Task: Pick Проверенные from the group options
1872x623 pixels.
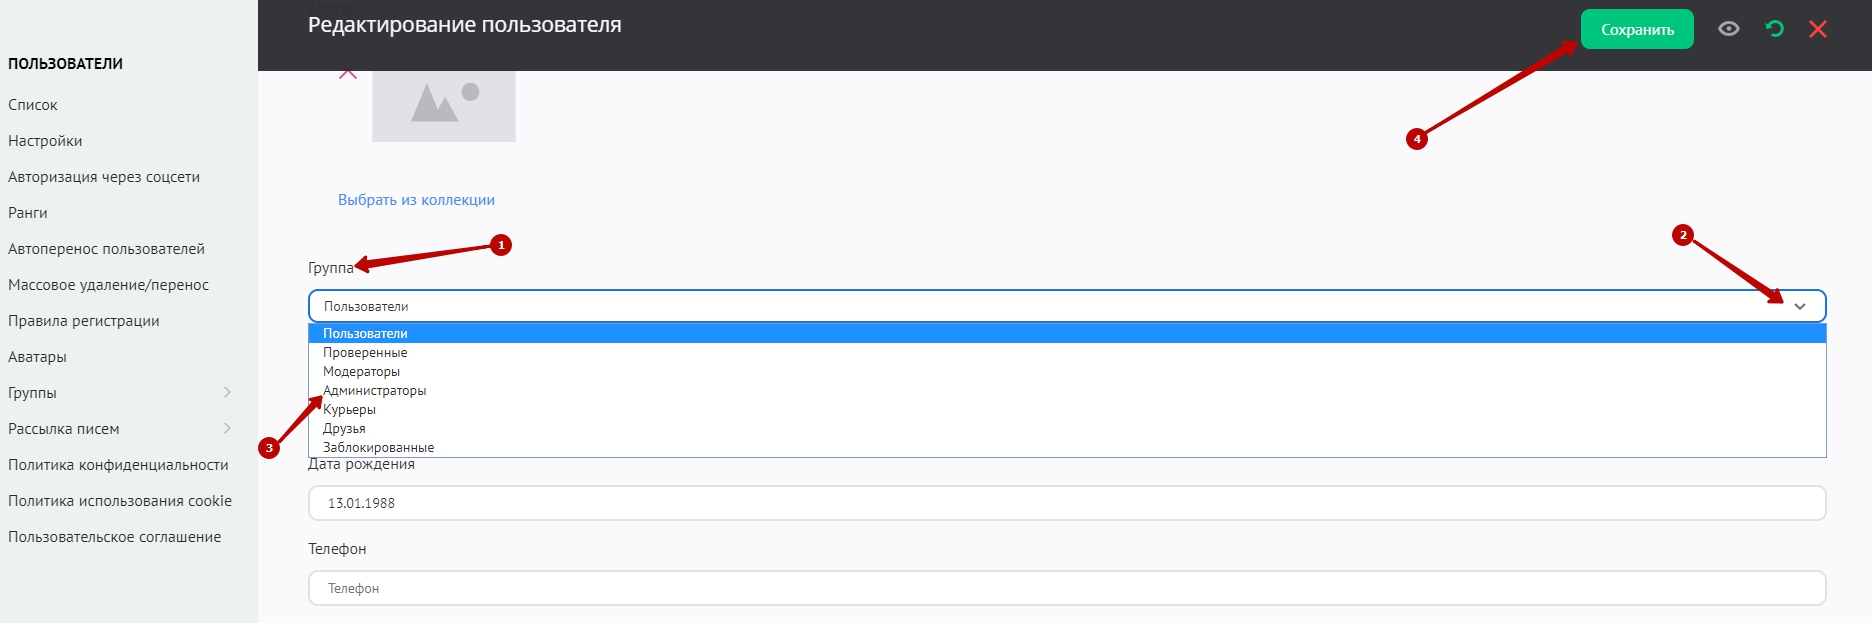Action: (x=365, y=353)
